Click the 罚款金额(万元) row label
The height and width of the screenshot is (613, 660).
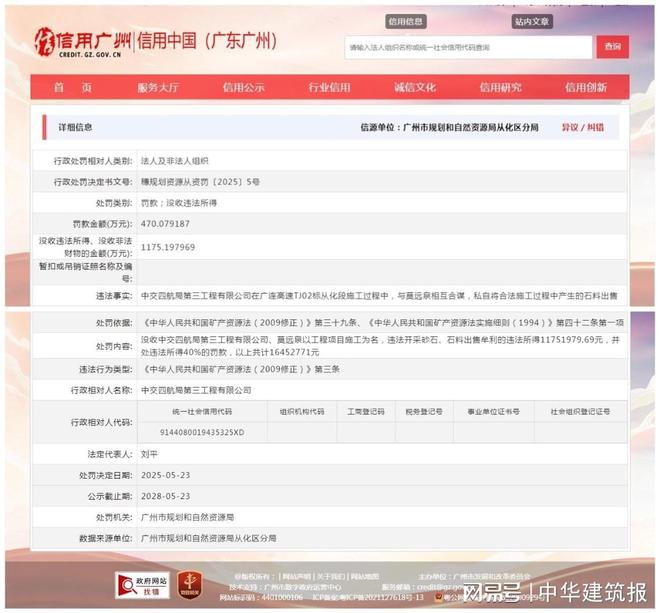click(x=102, y=224)
